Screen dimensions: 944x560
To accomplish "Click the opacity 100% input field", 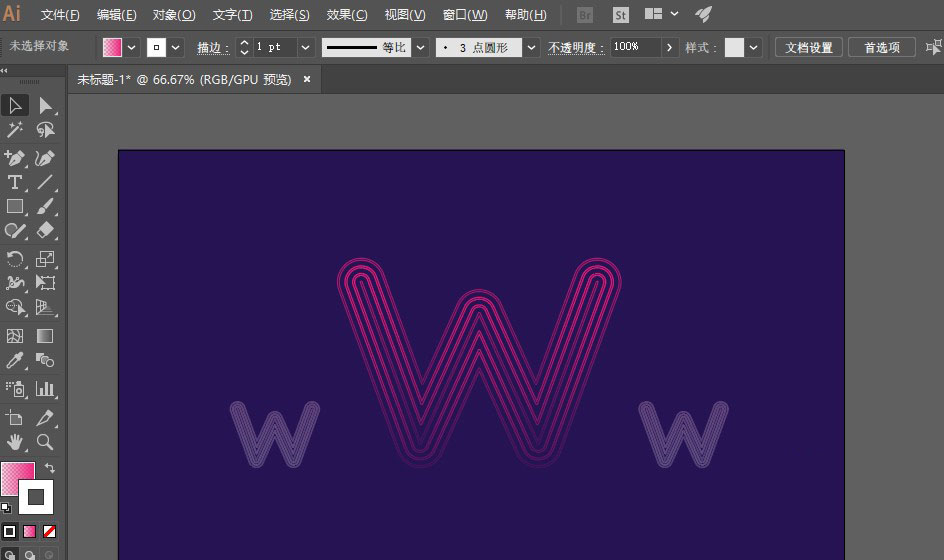I will pos(636,47).
